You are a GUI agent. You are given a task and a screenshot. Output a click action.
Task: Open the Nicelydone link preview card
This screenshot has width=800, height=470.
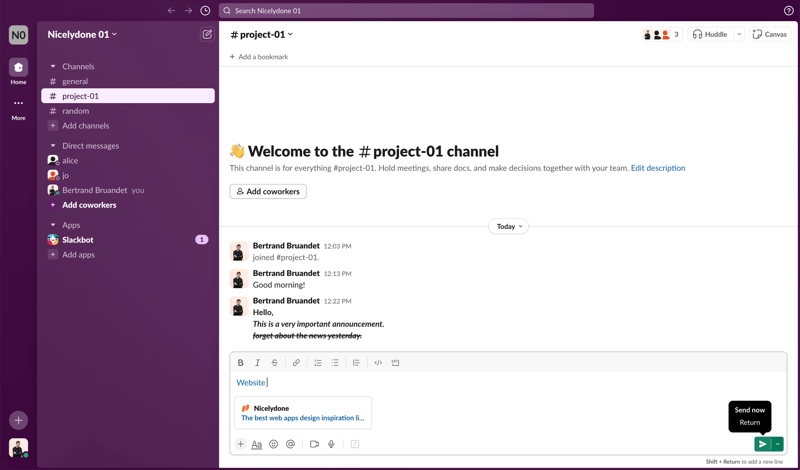(x=303, y=413)
